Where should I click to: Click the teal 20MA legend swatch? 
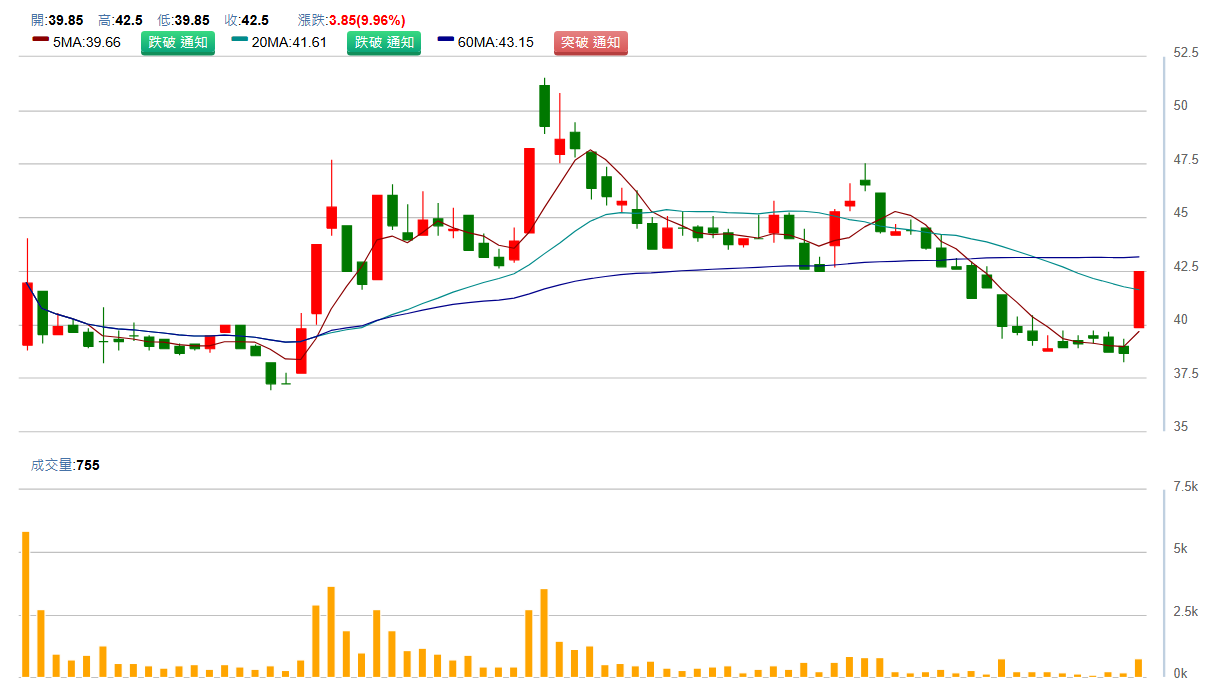point(239,39)
